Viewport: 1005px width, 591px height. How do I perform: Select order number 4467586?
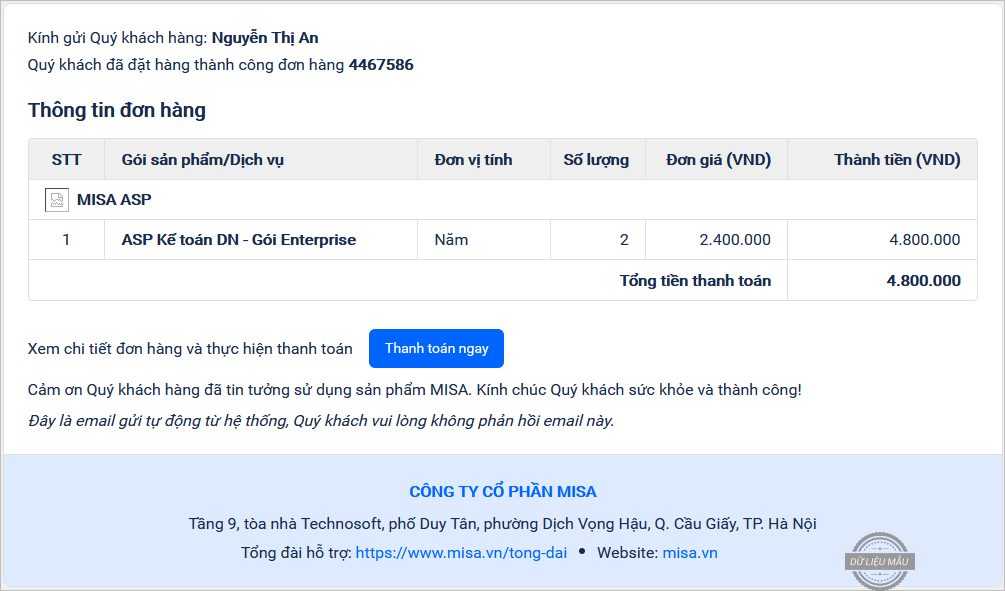(x=381, y=65)
